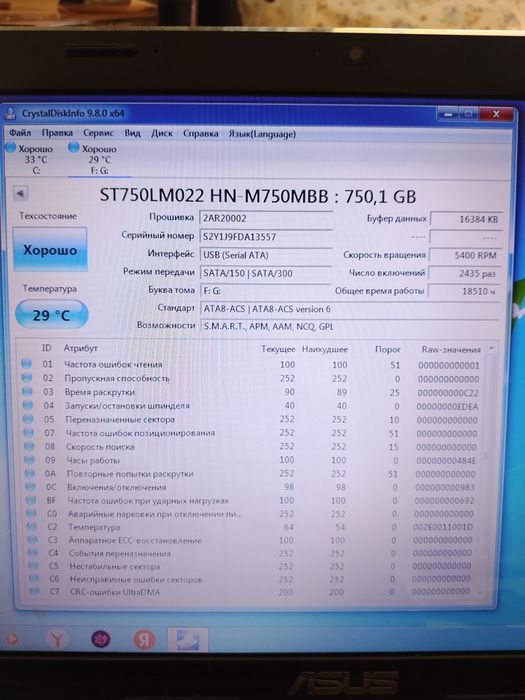Screen dimensions: 525x700
Task: Select the Пропускная способность row
Action: point(251,379)
